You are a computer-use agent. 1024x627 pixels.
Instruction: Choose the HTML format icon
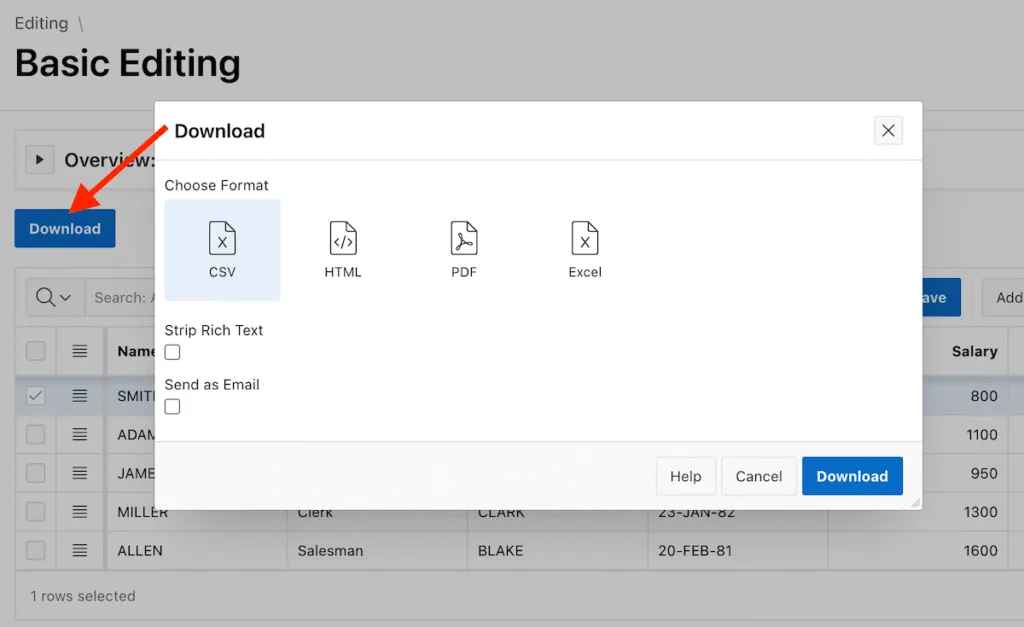pyautogui.click(x=343, y=250)
